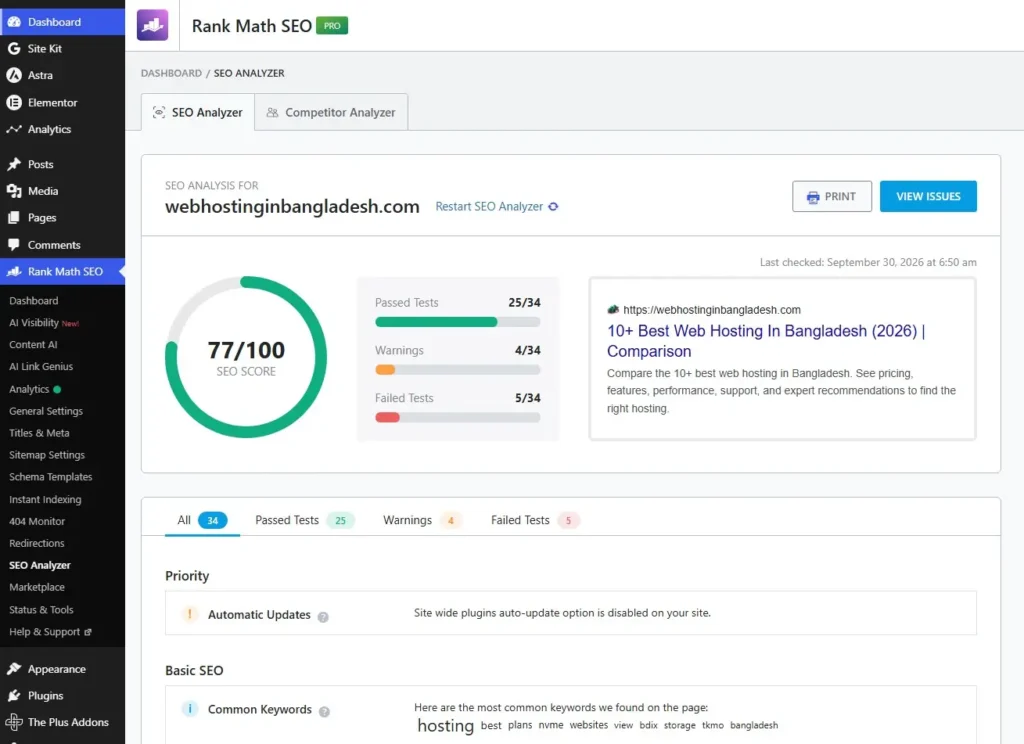Click the info icon on Common Keywords row
Screen dimensions: 1024x744
pos(190,709)
